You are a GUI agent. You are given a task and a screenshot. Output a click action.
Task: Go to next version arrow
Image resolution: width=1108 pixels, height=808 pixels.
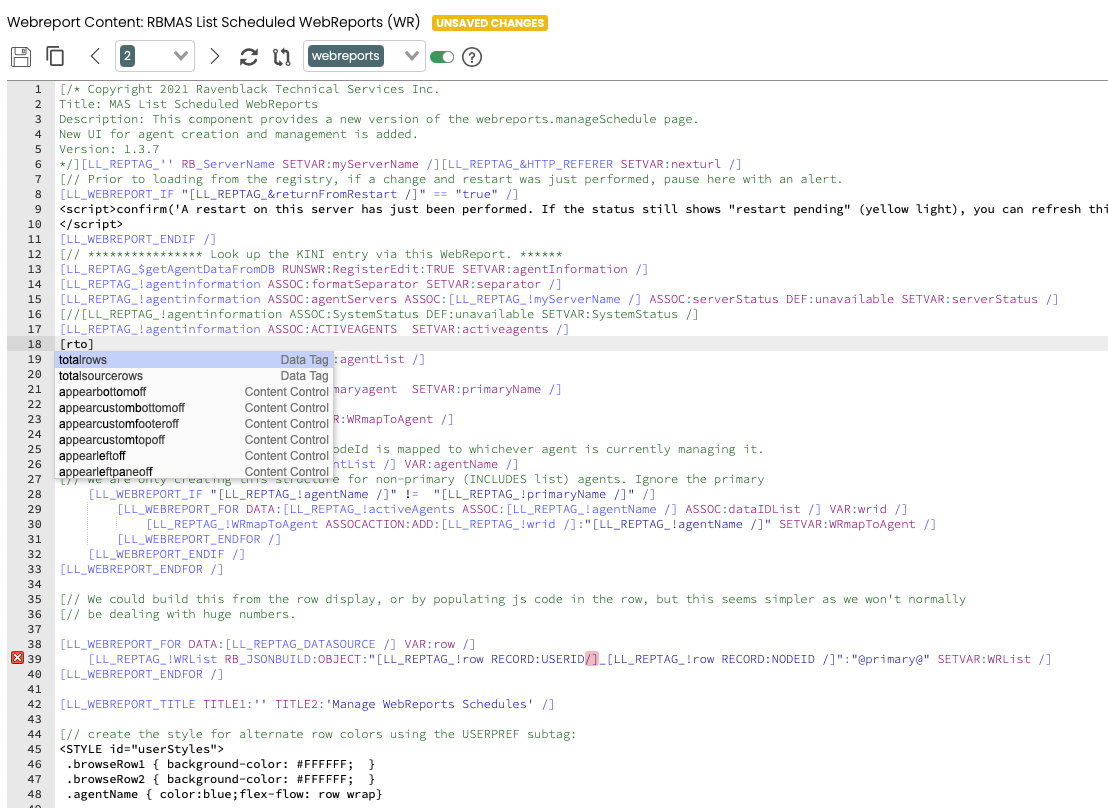point(215,57)
